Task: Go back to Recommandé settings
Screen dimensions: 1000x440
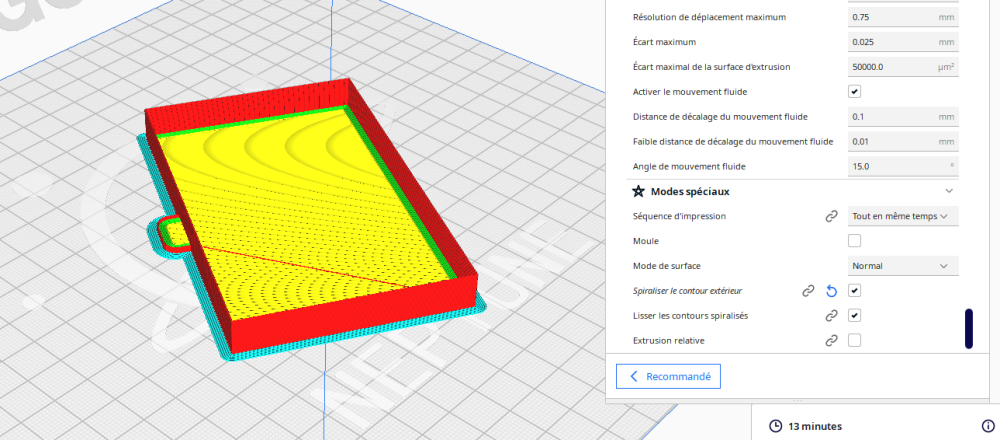Action: 668,376
